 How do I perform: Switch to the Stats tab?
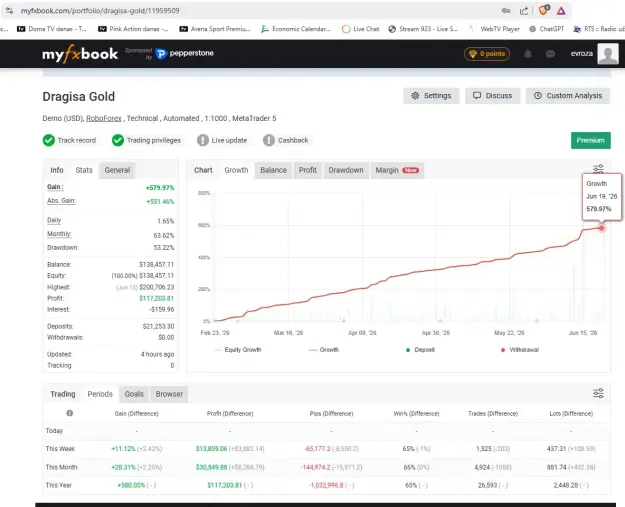(x=84, y=170)
